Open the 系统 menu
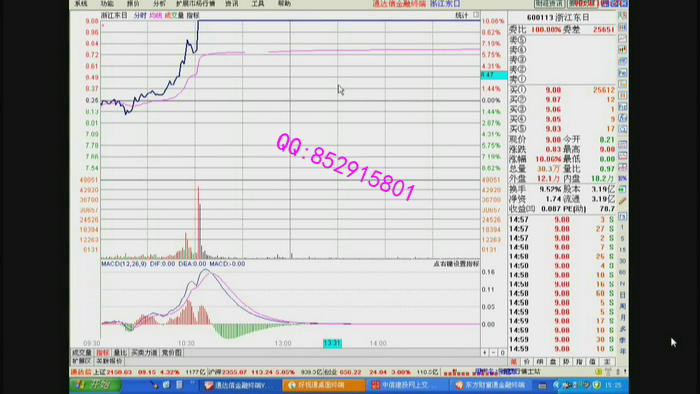 [81, 4]
